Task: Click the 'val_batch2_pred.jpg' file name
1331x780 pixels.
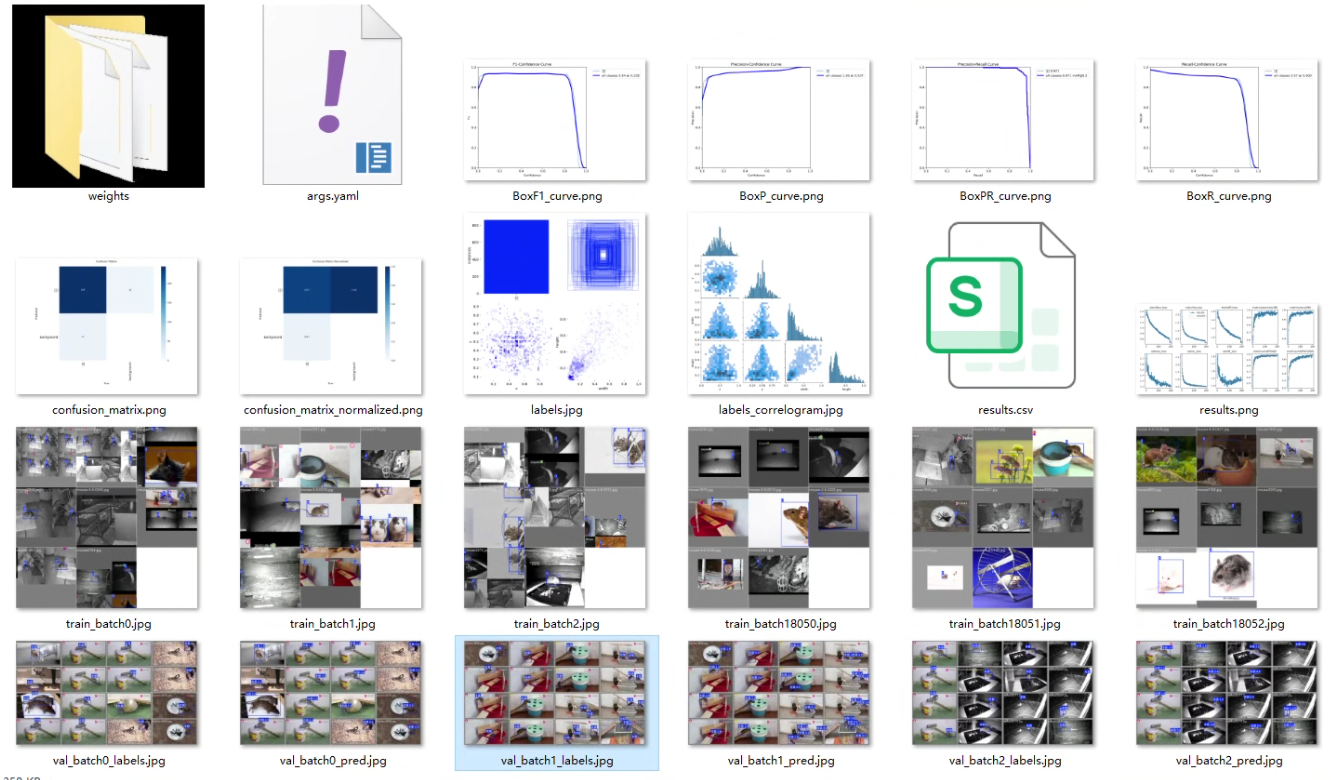Action: 1229,761
